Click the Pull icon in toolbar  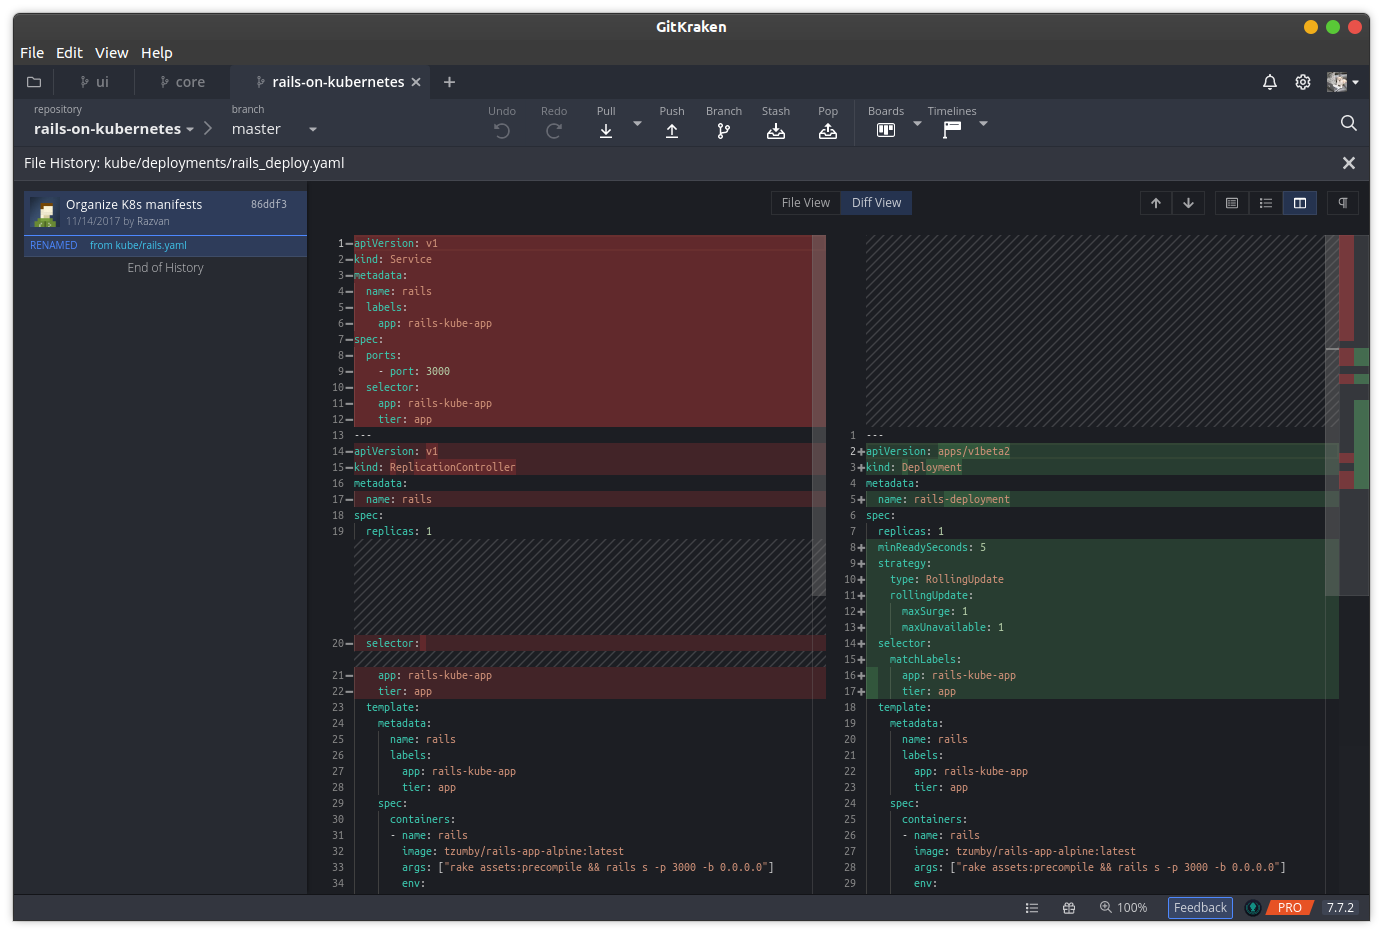tap(606, 131)
